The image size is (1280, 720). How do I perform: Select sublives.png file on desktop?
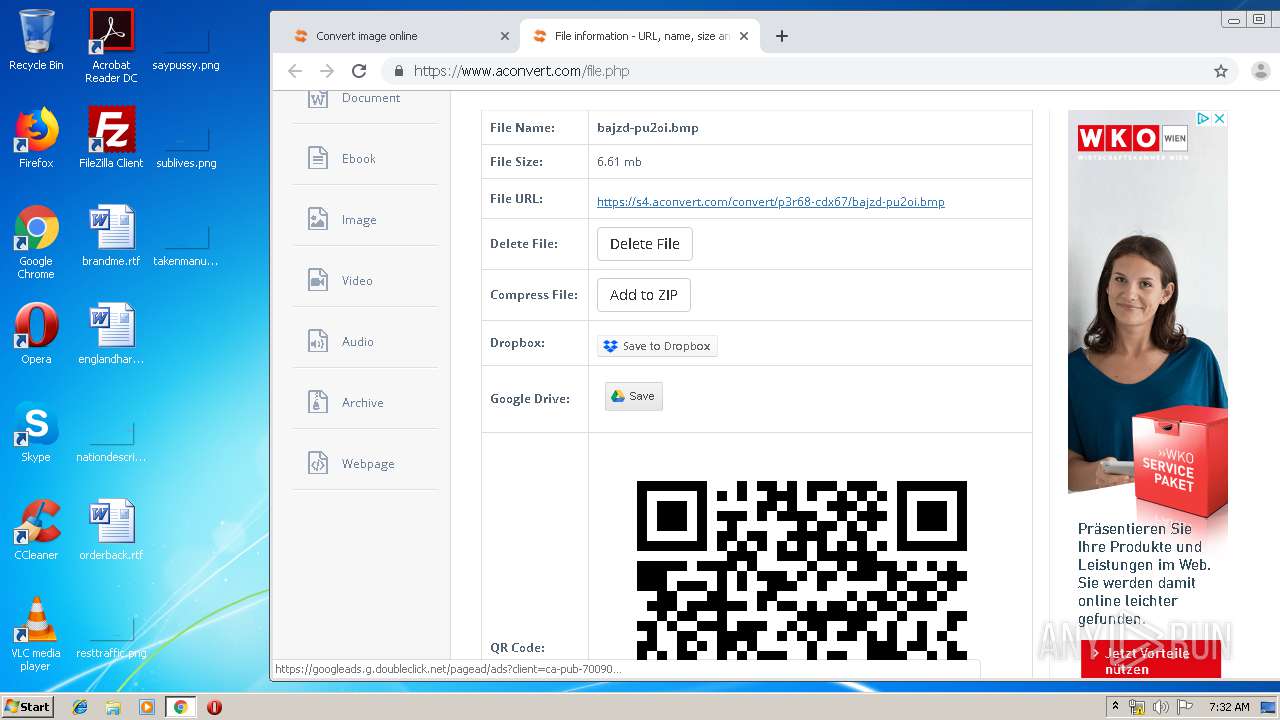[x=186, y=146]
